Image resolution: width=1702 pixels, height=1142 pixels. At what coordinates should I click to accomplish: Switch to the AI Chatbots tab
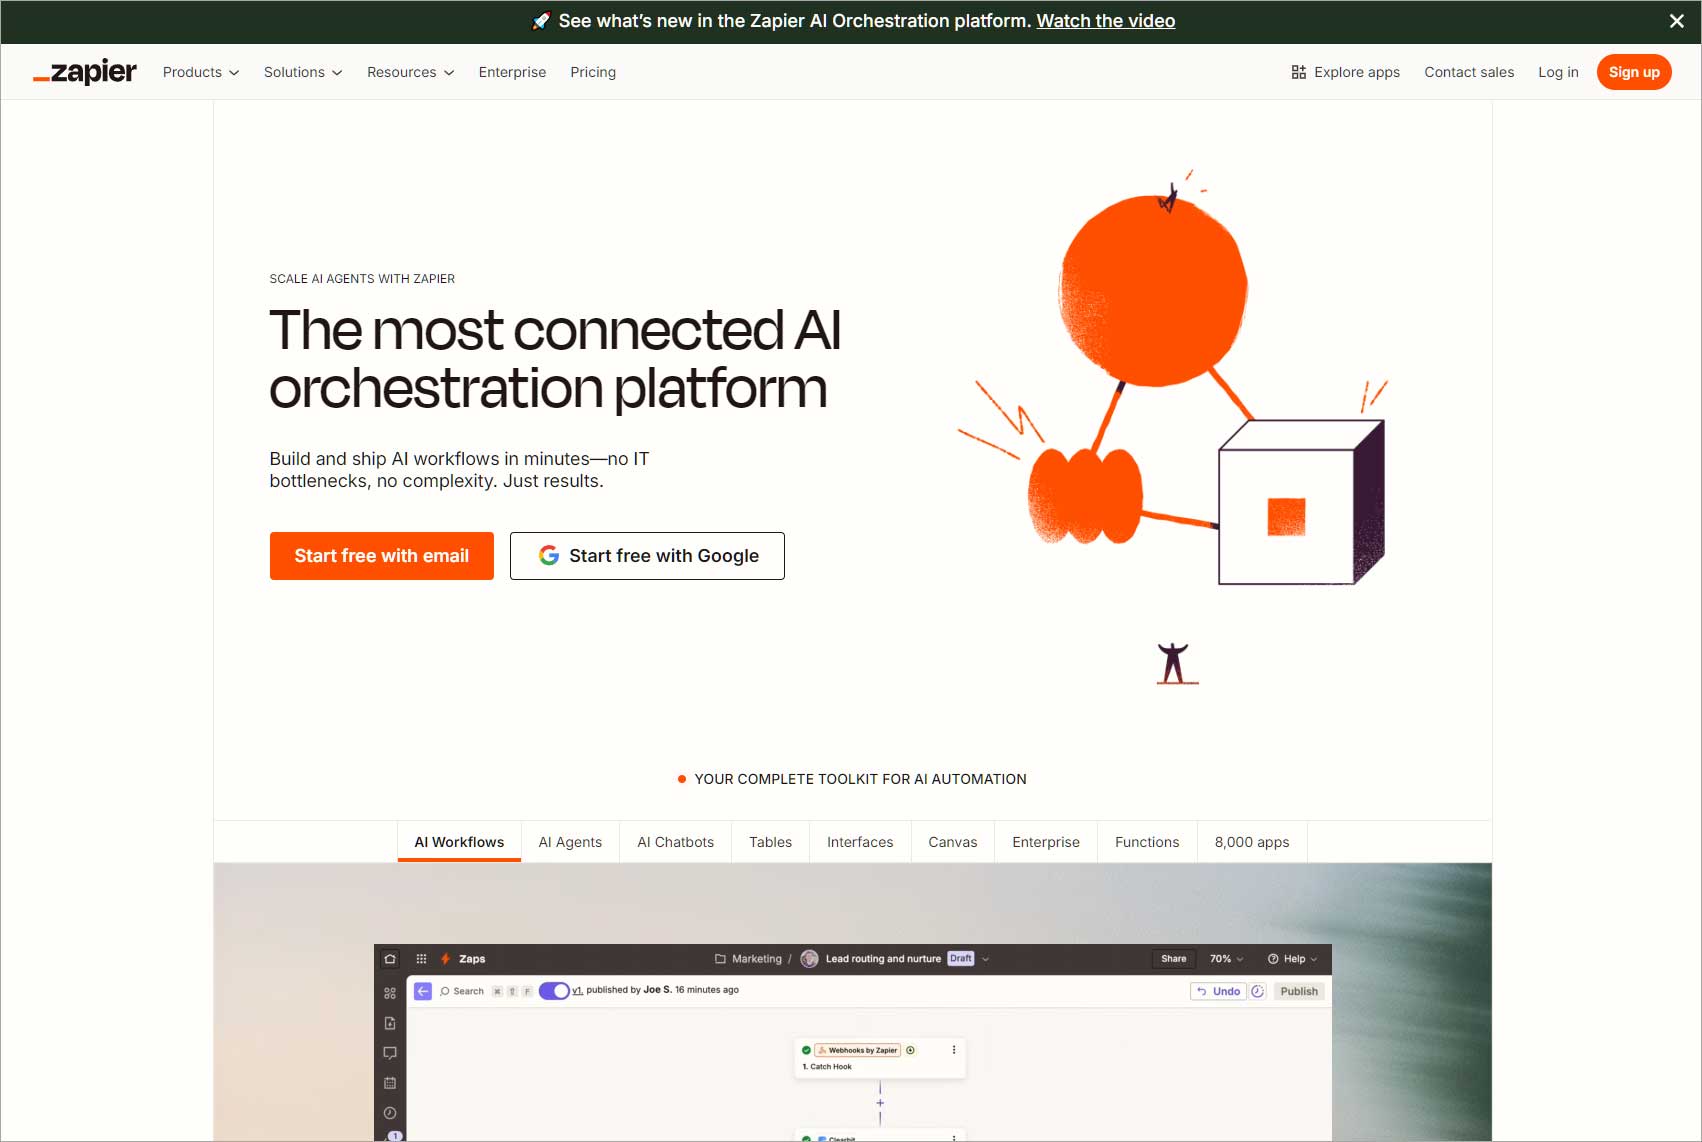pyautogui.click(x=676, y=842)
